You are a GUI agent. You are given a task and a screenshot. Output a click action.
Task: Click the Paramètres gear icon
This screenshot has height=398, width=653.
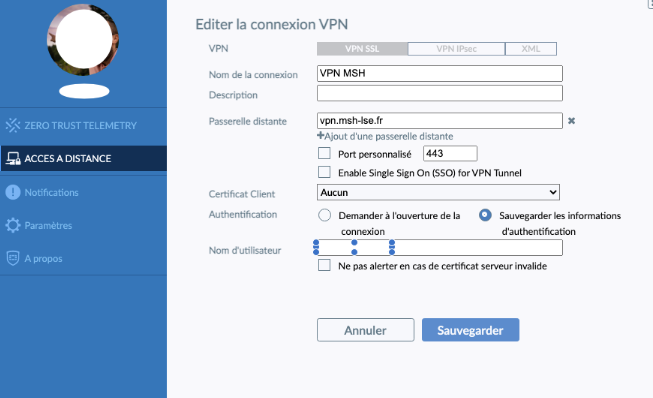[13, 225]
